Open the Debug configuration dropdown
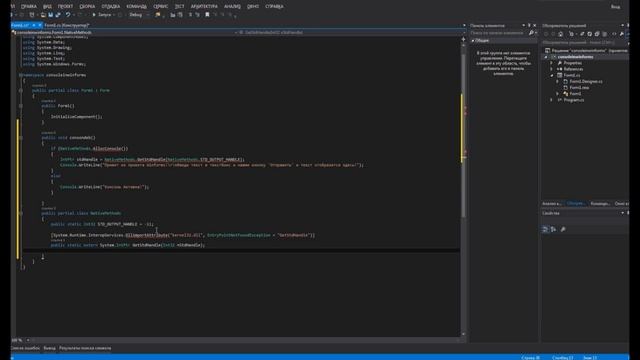 click(138, 15)
